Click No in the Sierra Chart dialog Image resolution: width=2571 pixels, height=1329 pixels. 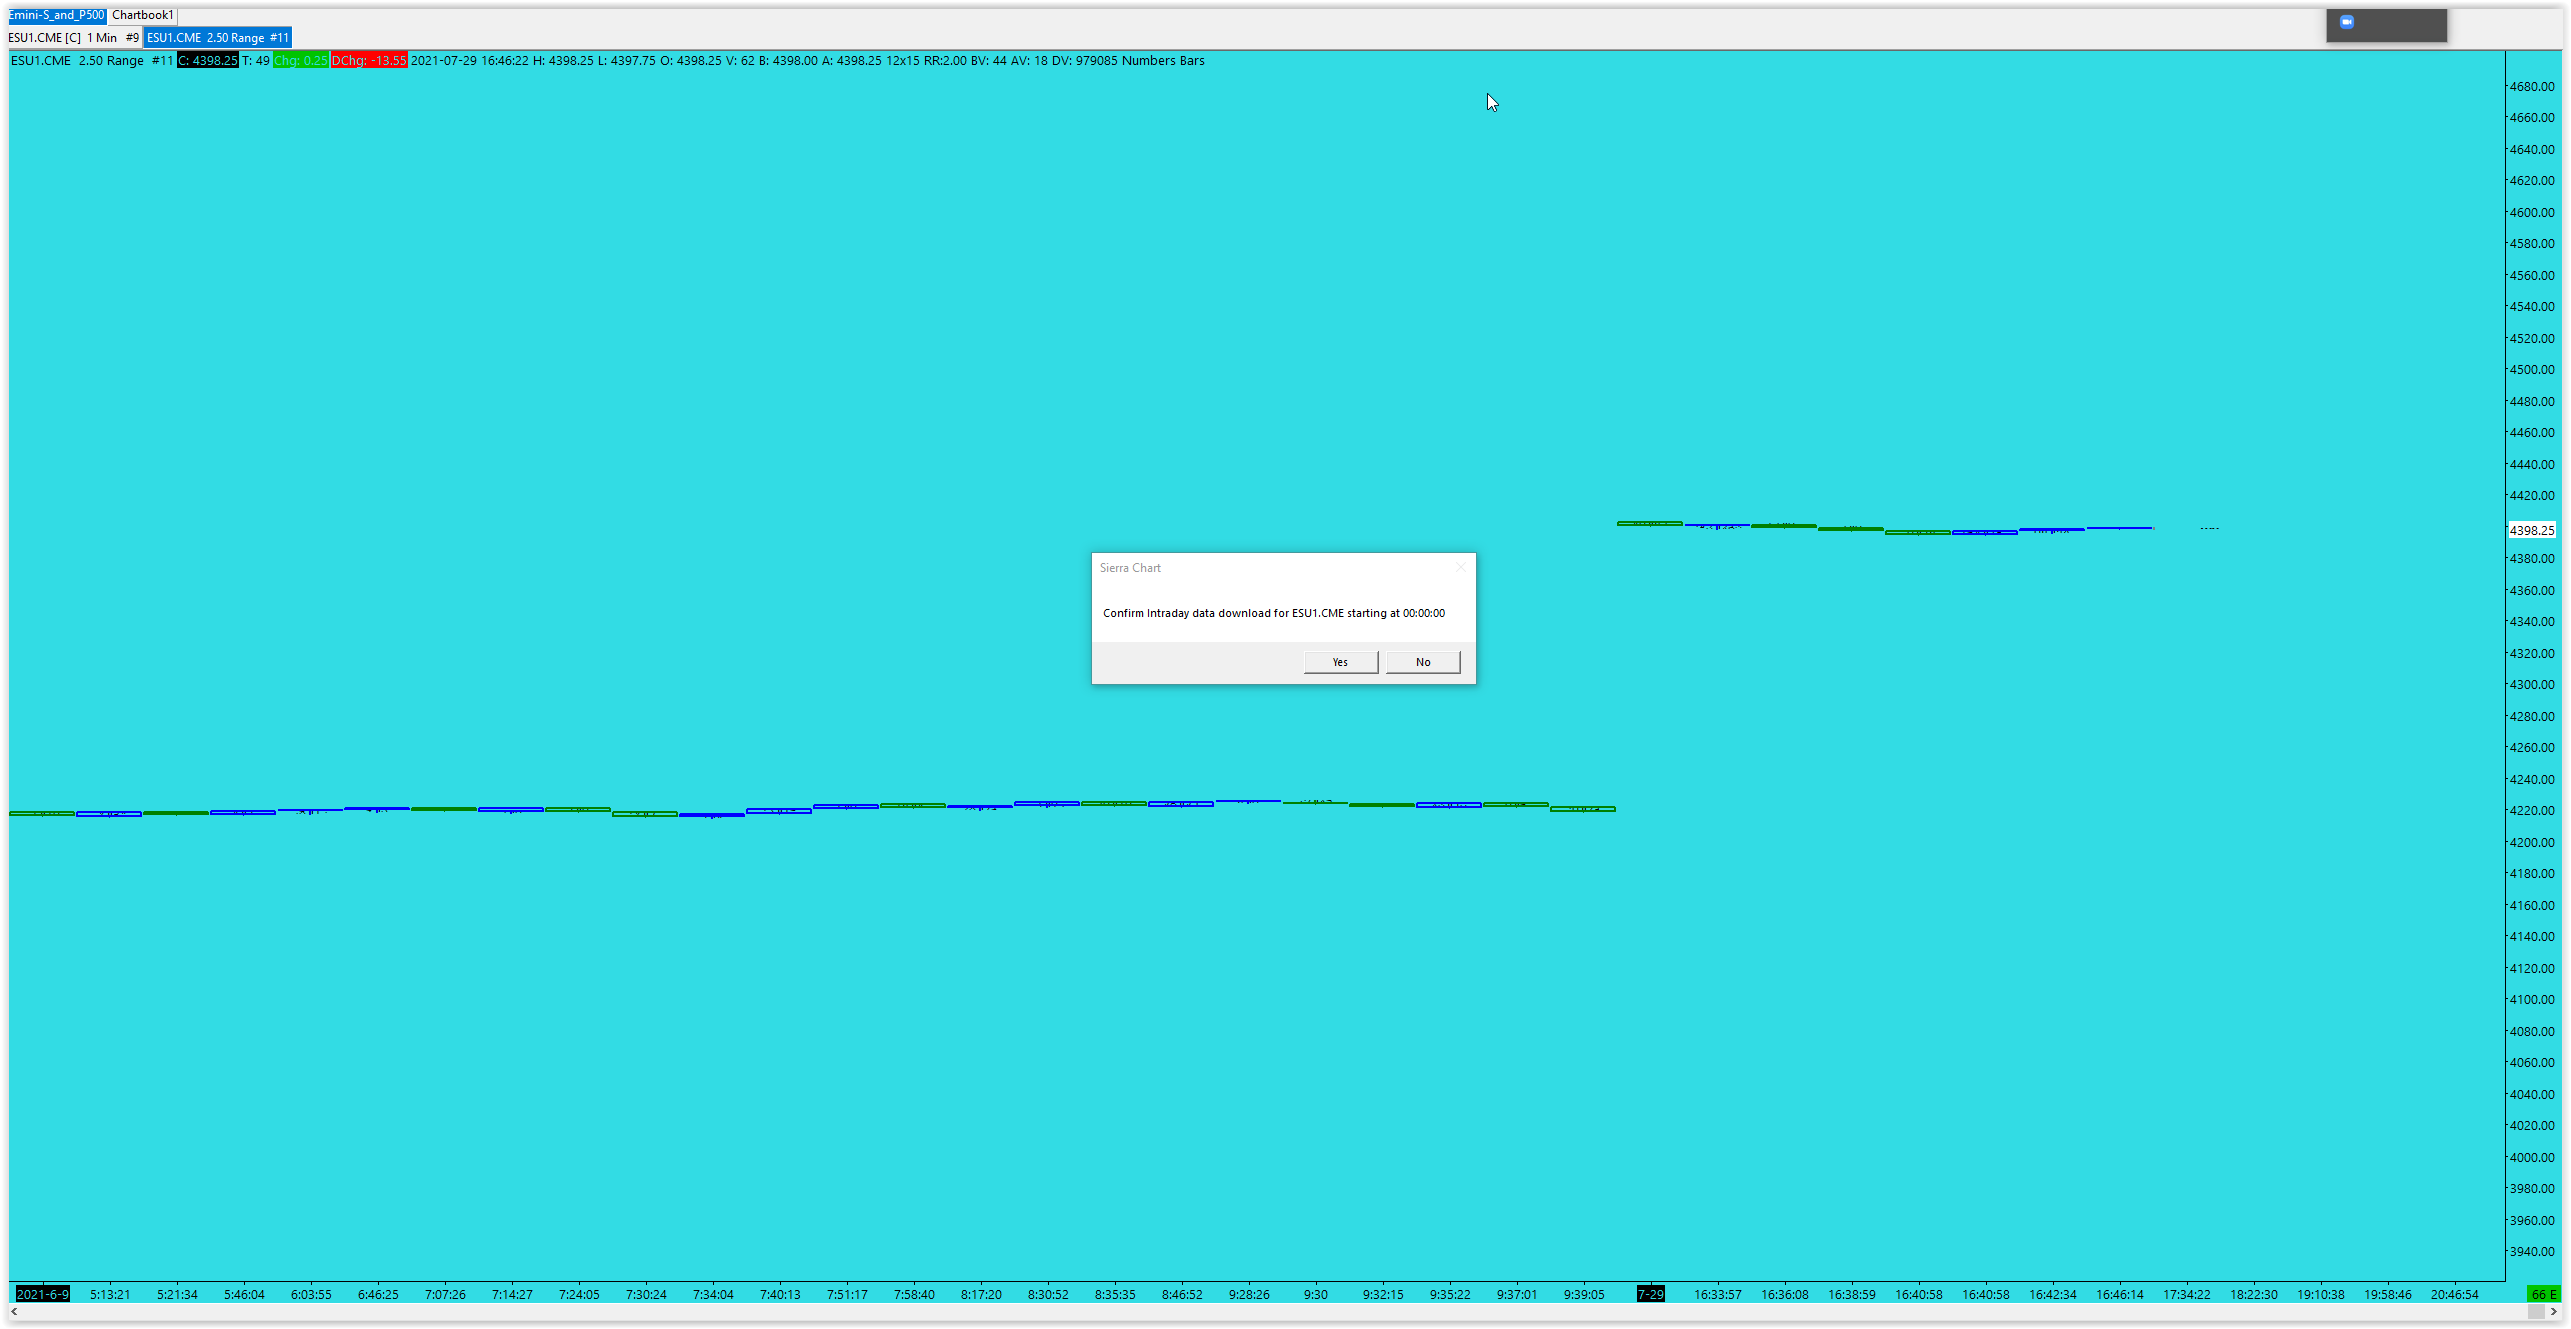pos(1422,662)
